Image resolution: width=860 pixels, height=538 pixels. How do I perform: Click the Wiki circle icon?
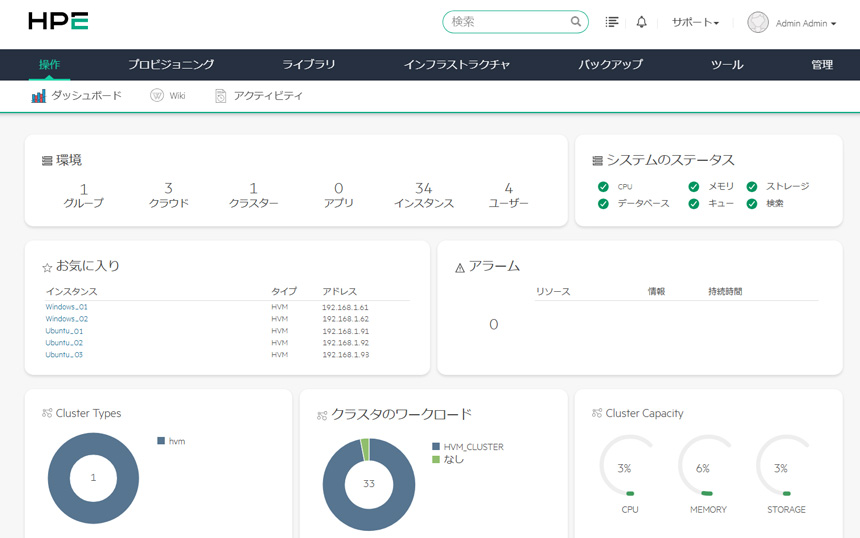[x=157, y=95]
